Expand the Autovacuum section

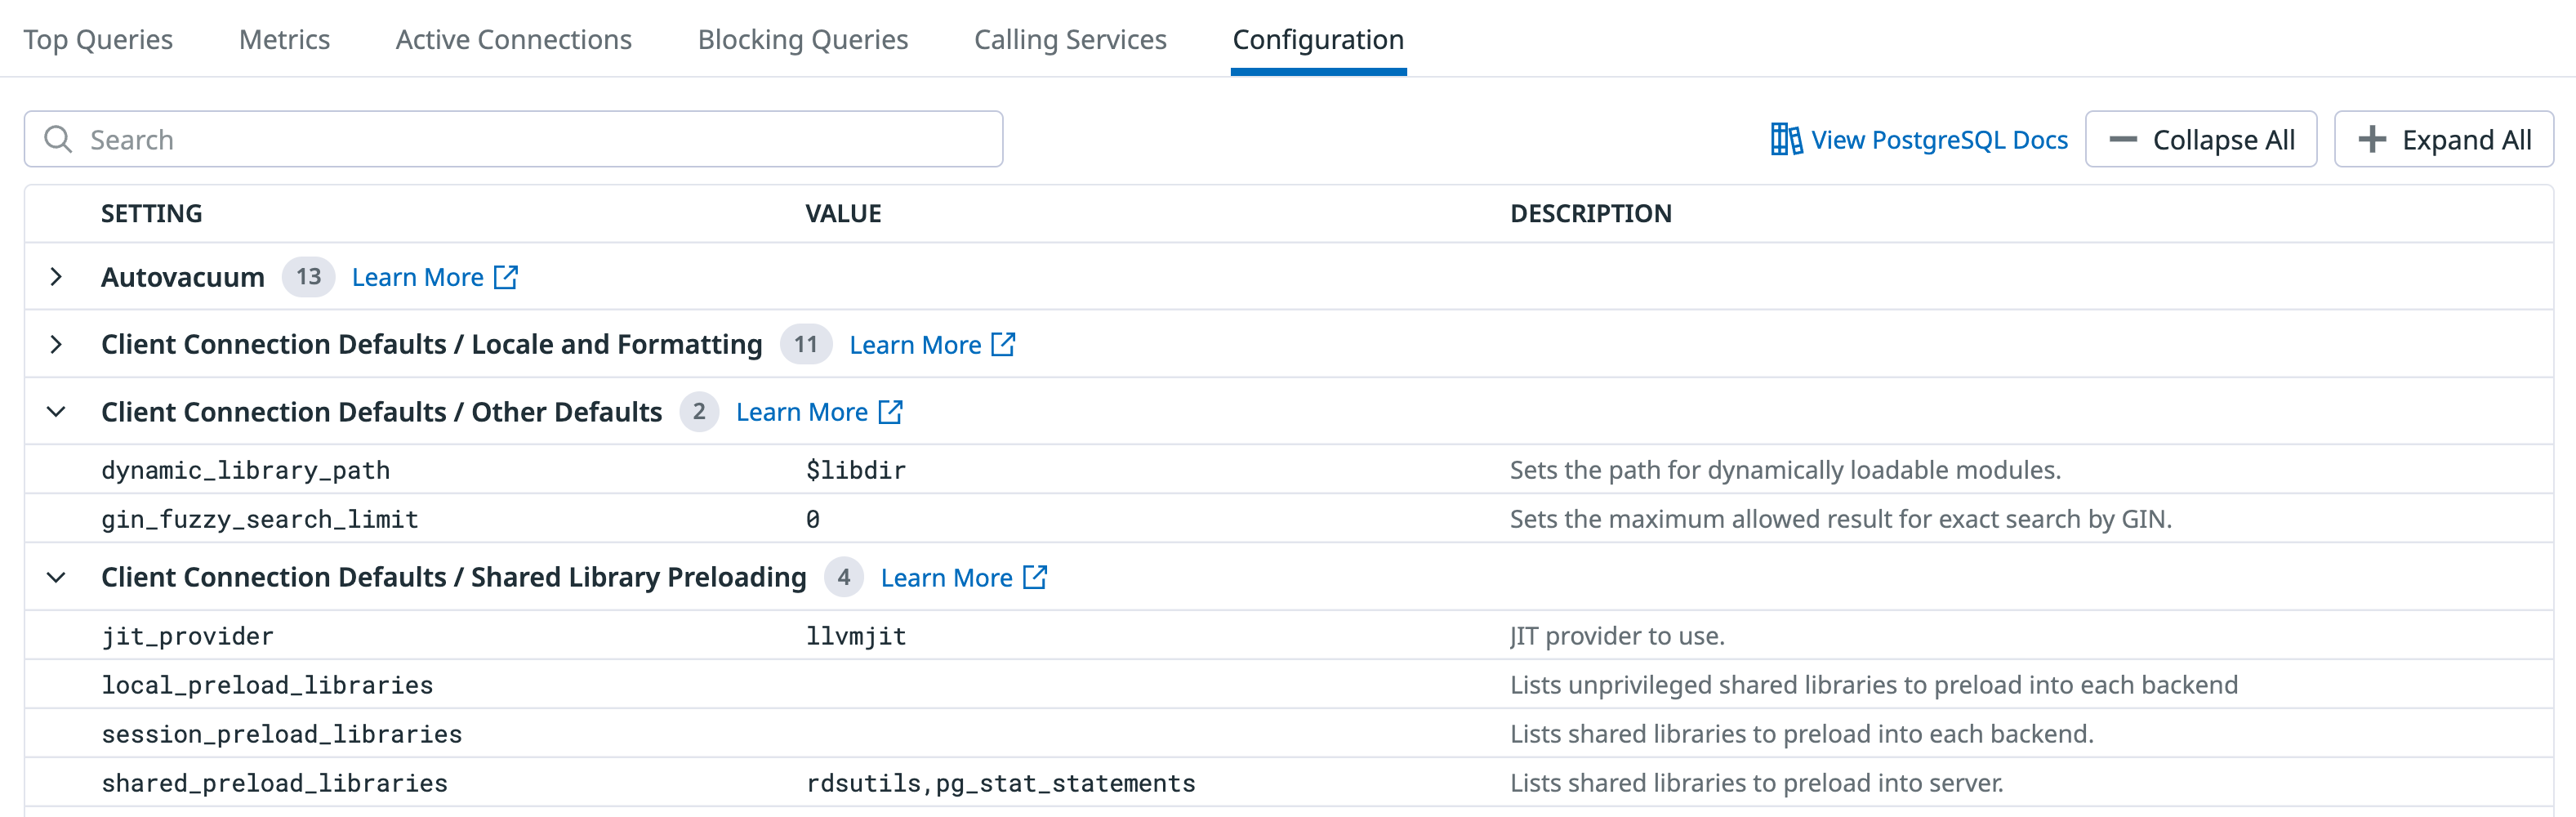point(56,277)
